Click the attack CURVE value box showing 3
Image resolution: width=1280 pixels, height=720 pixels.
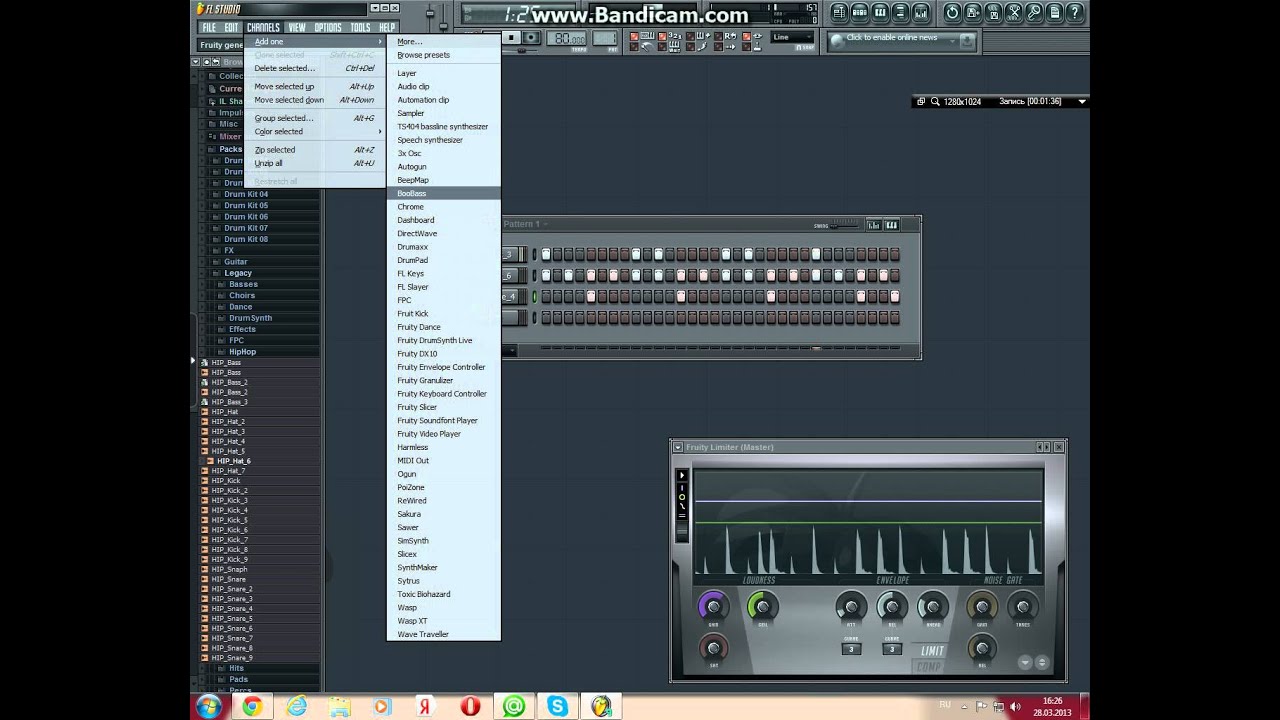(851, 649)
